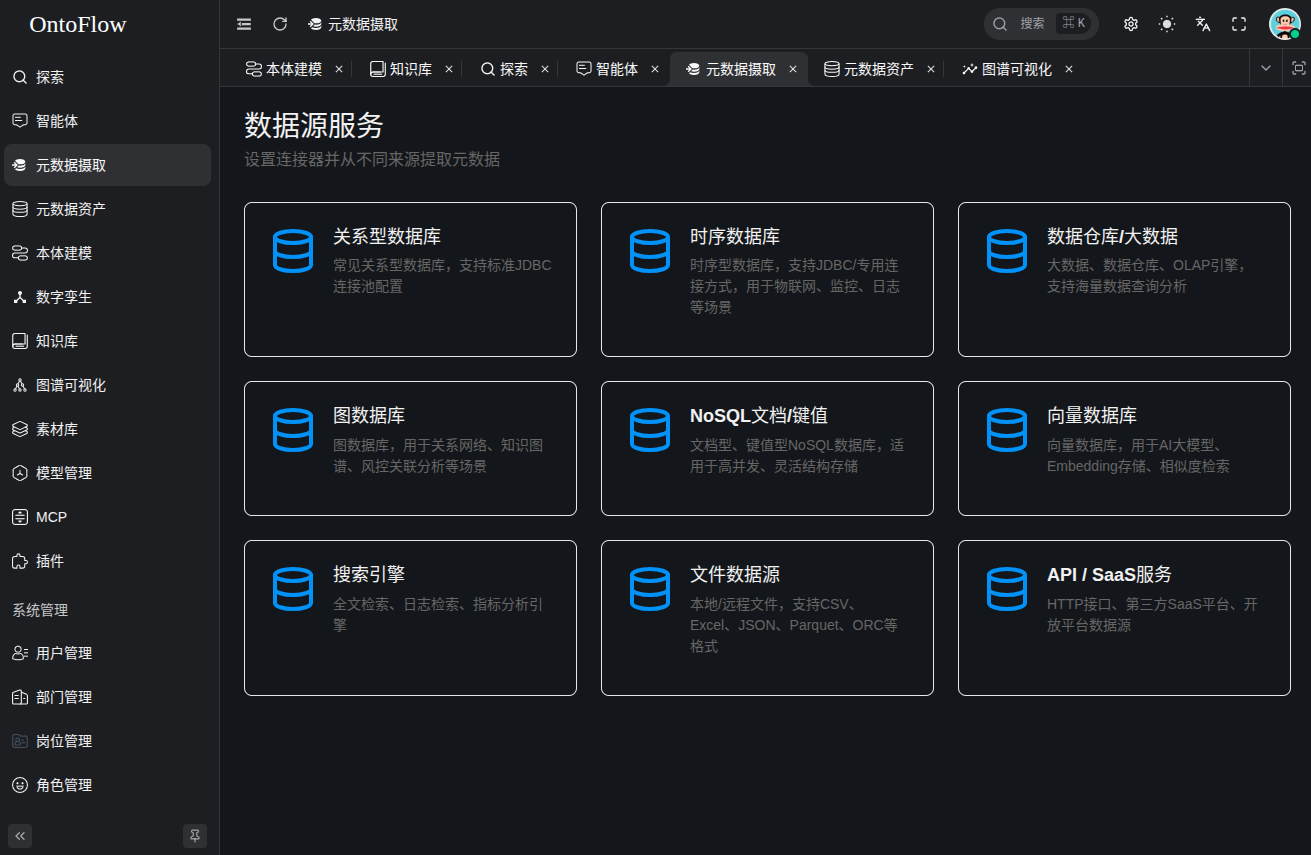
Task: Open the 数据仓库/大数据 card
Action: click(1124, 279)
